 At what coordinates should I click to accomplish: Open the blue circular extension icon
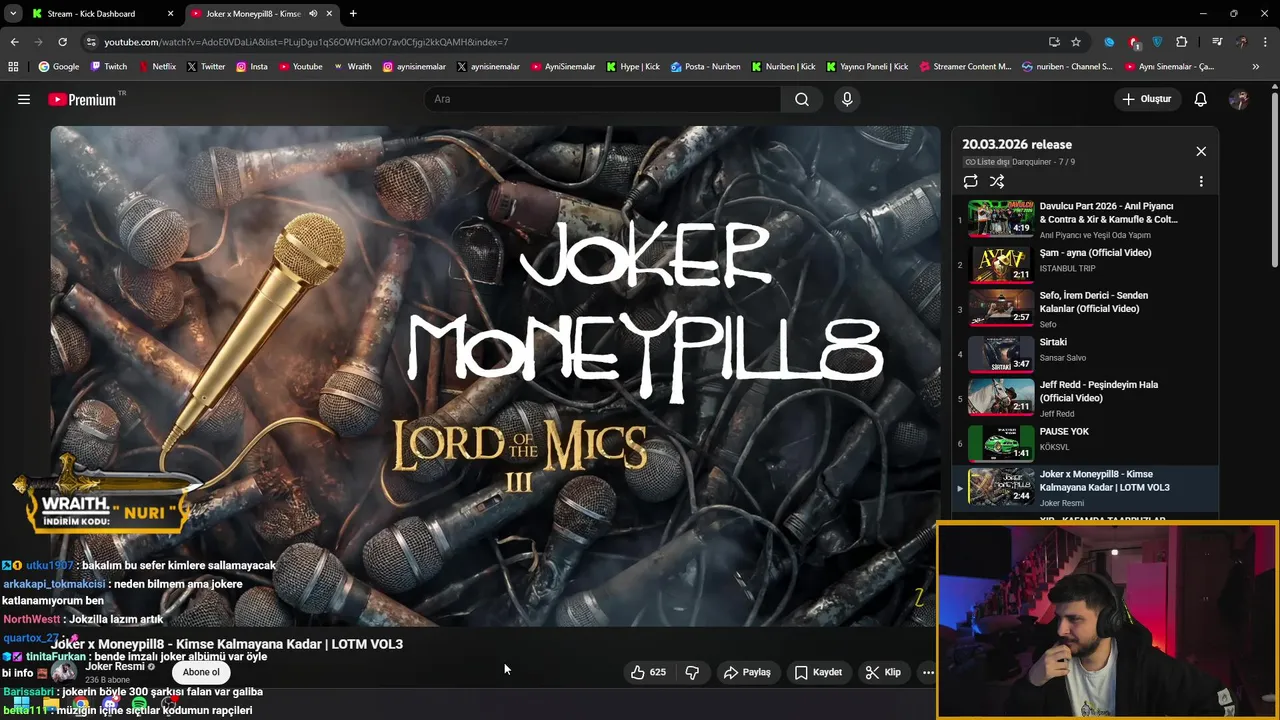(x=1109, y=42)
